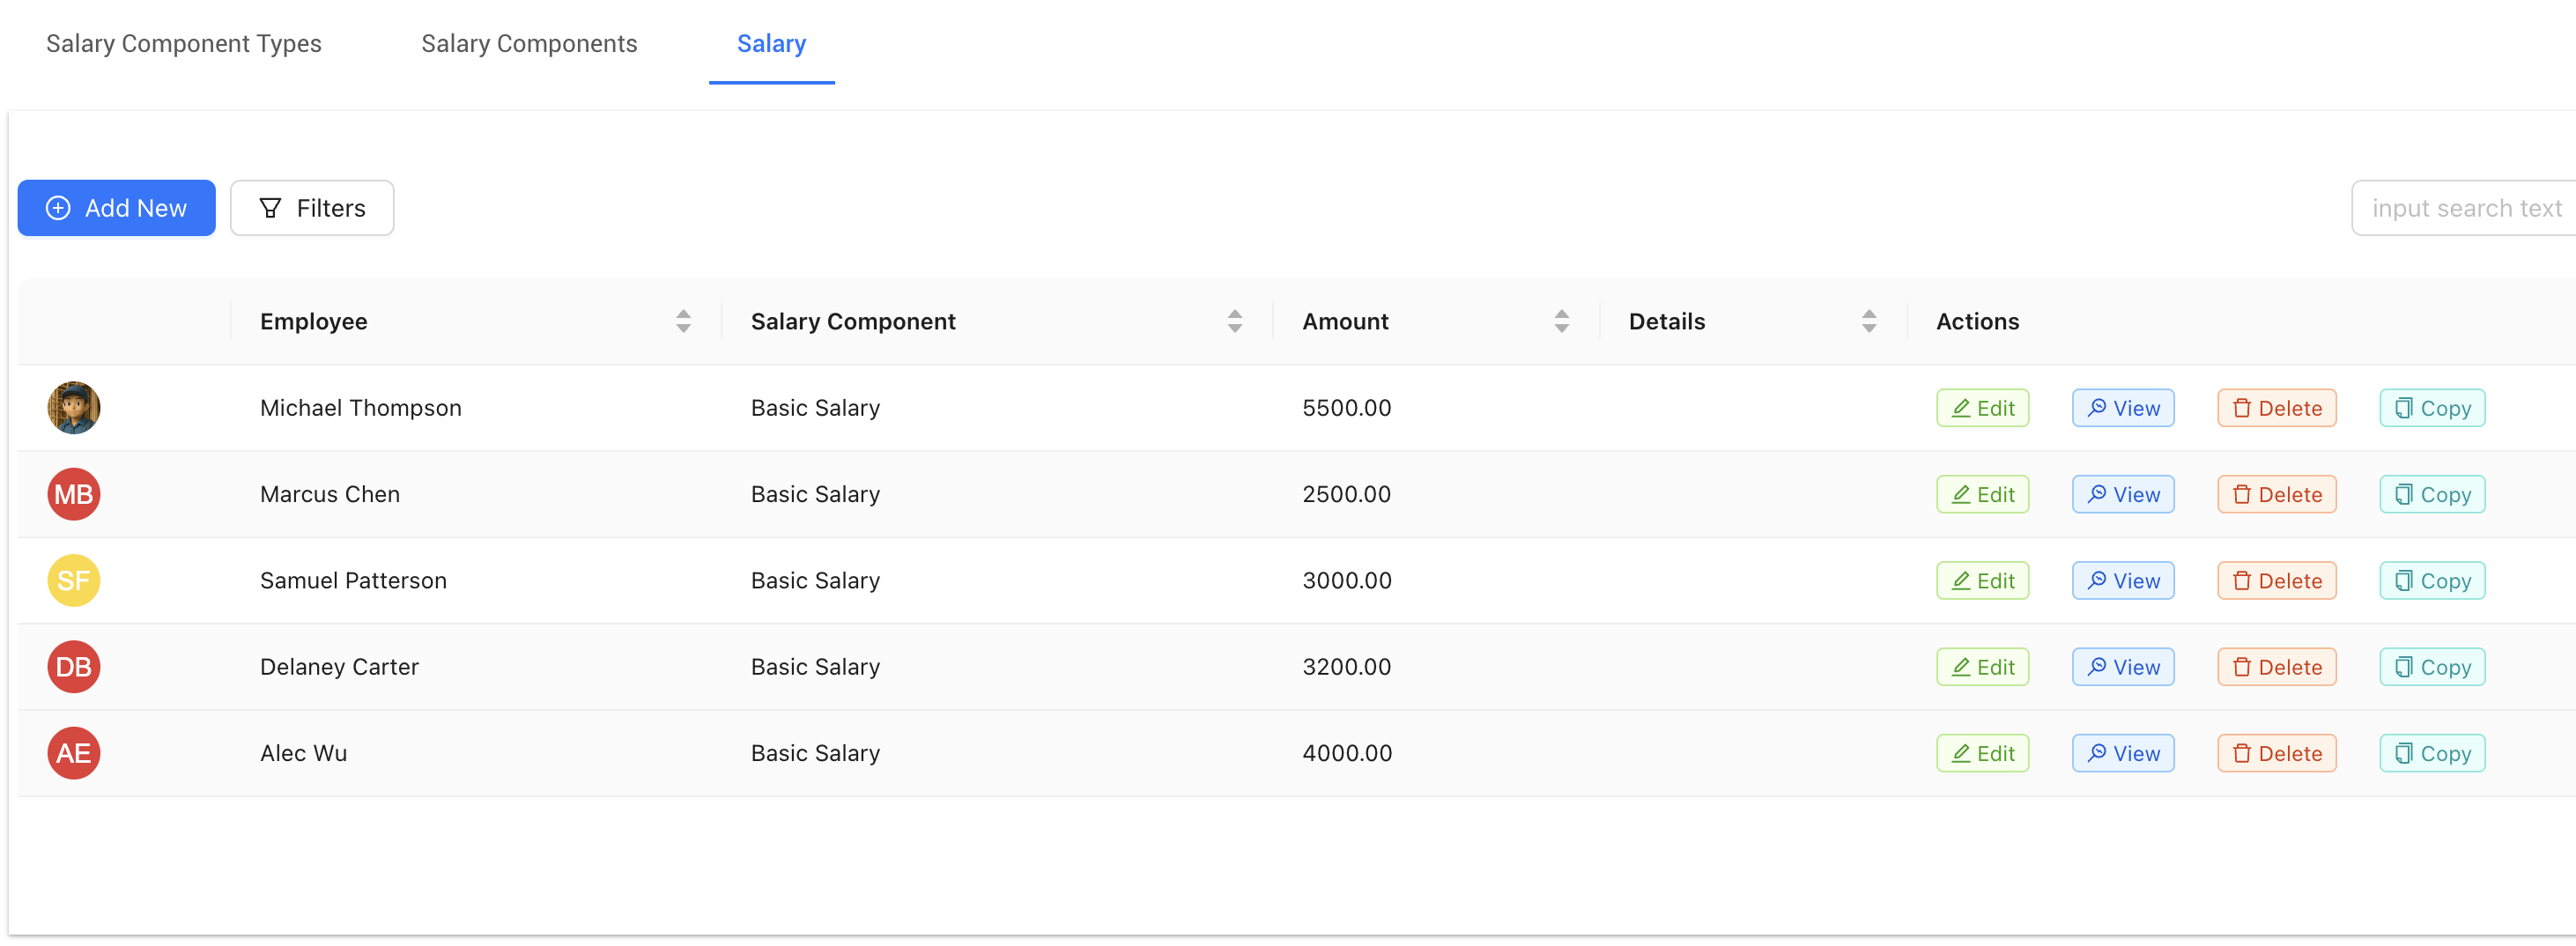Switch to the Salary Component Types tab
2576x946 pixels.
pos(183,43)
